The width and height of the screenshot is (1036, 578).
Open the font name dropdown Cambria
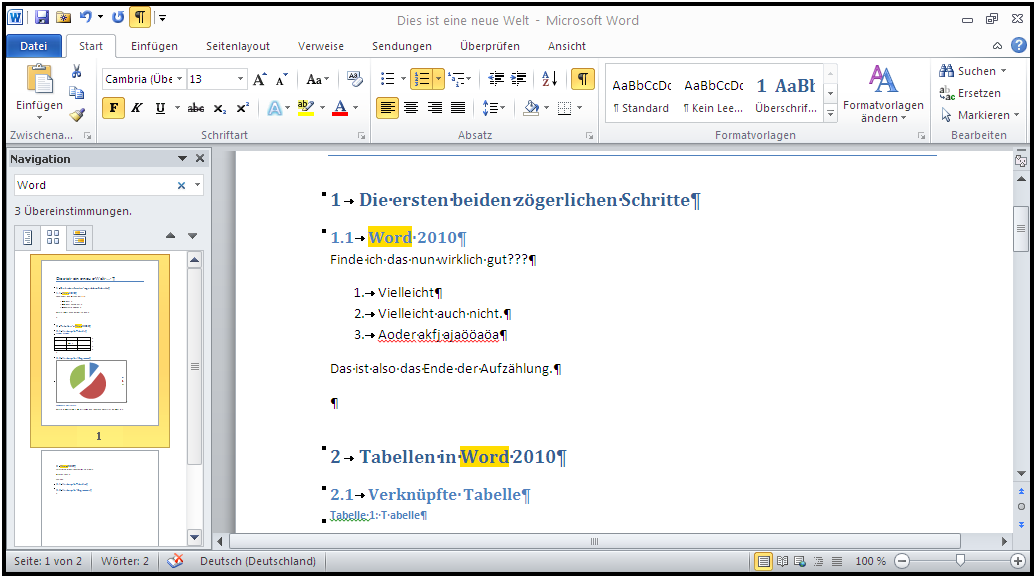coord(179,79)
